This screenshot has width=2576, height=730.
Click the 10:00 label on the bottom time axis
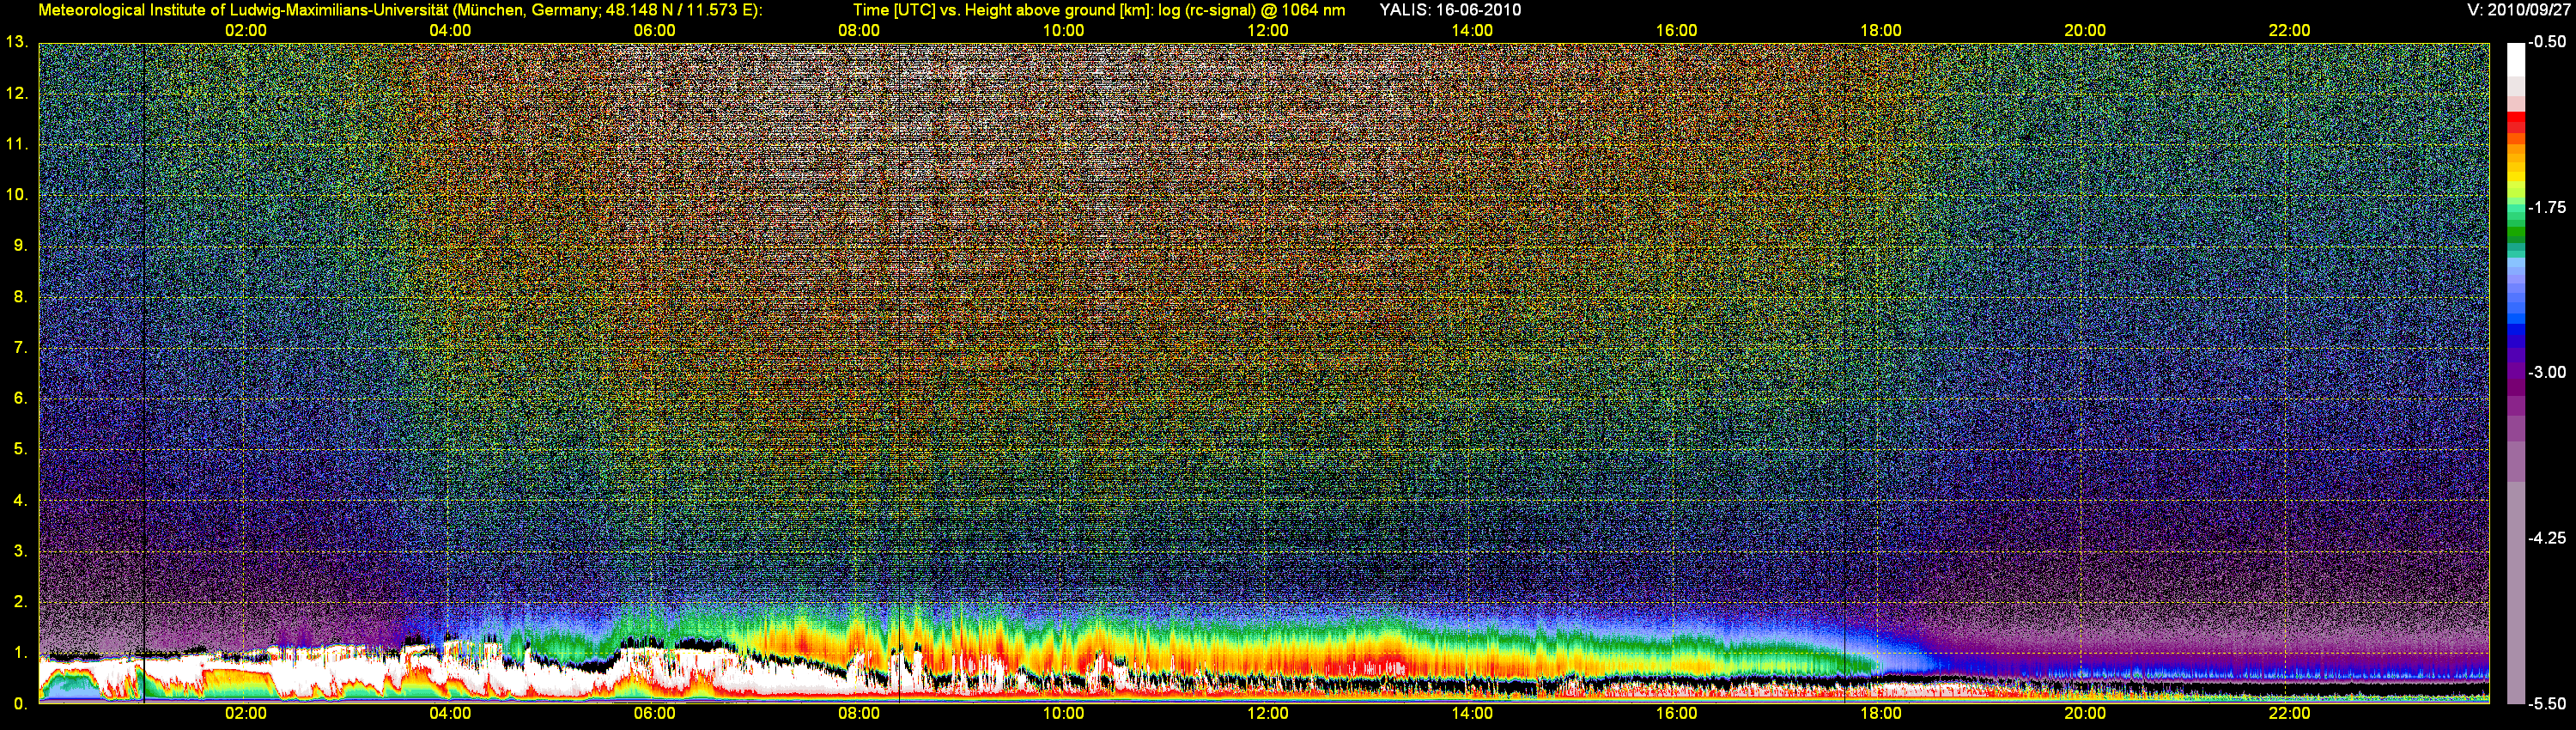[x=1063, y=714]
